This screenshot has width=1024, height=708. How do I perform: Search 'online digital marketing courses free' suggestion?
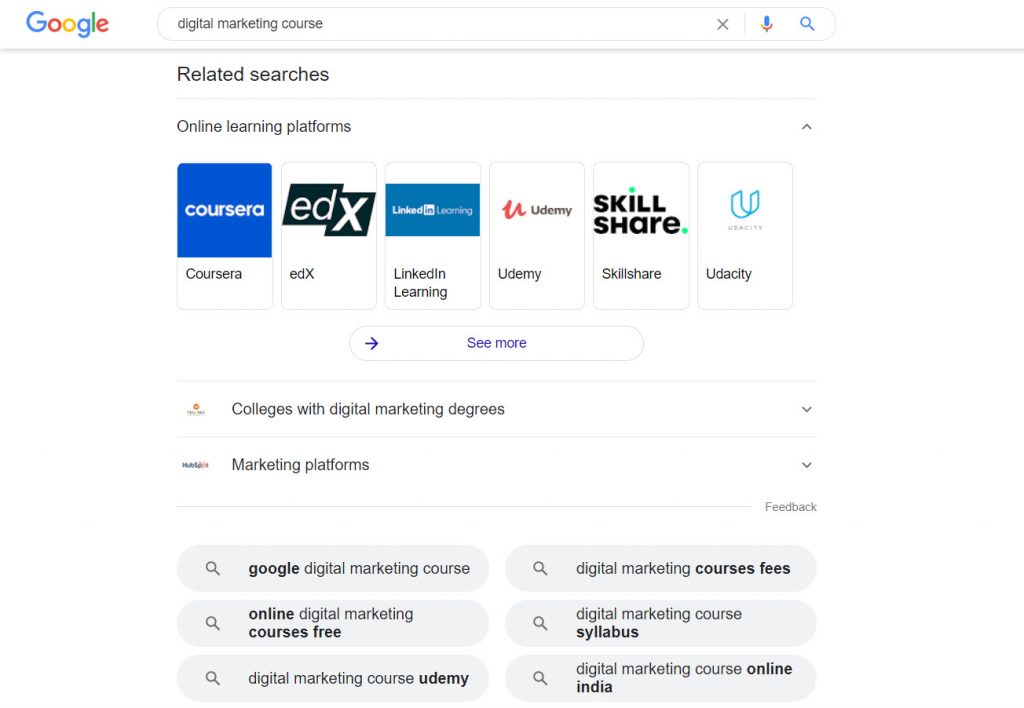point(332,623)
